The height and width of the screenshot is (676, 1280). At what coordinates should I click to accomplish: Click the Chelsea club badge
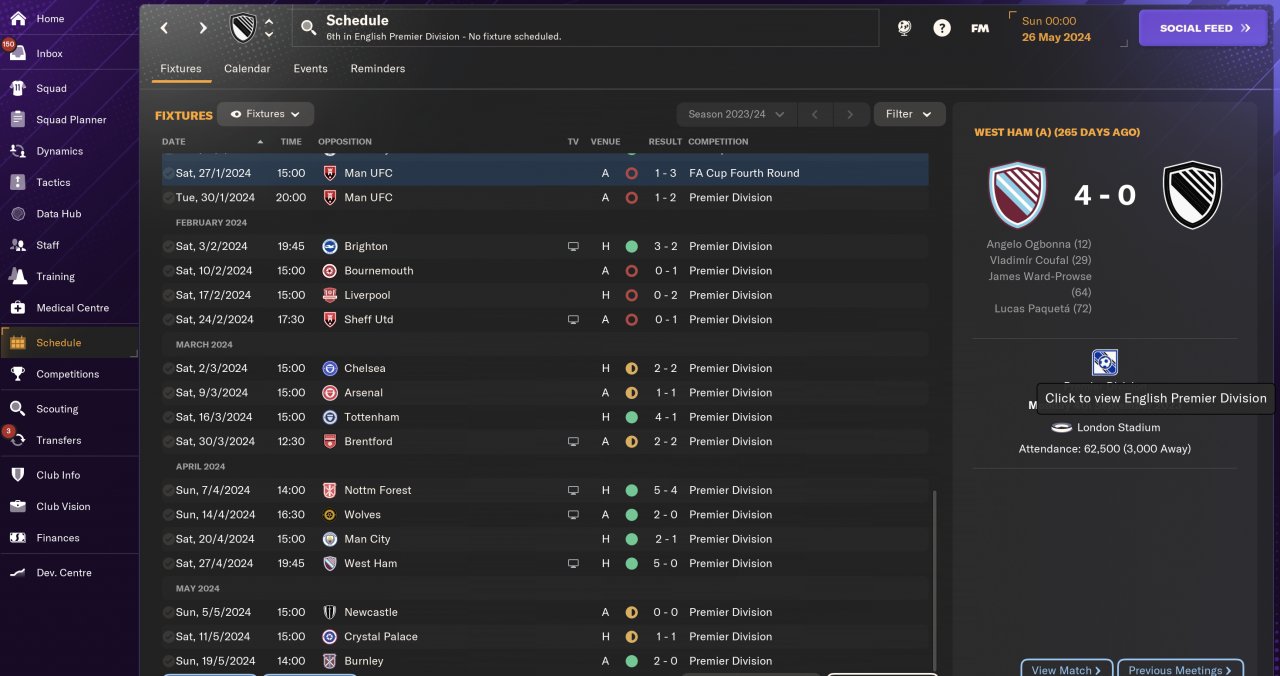click(x=329, y=368)
